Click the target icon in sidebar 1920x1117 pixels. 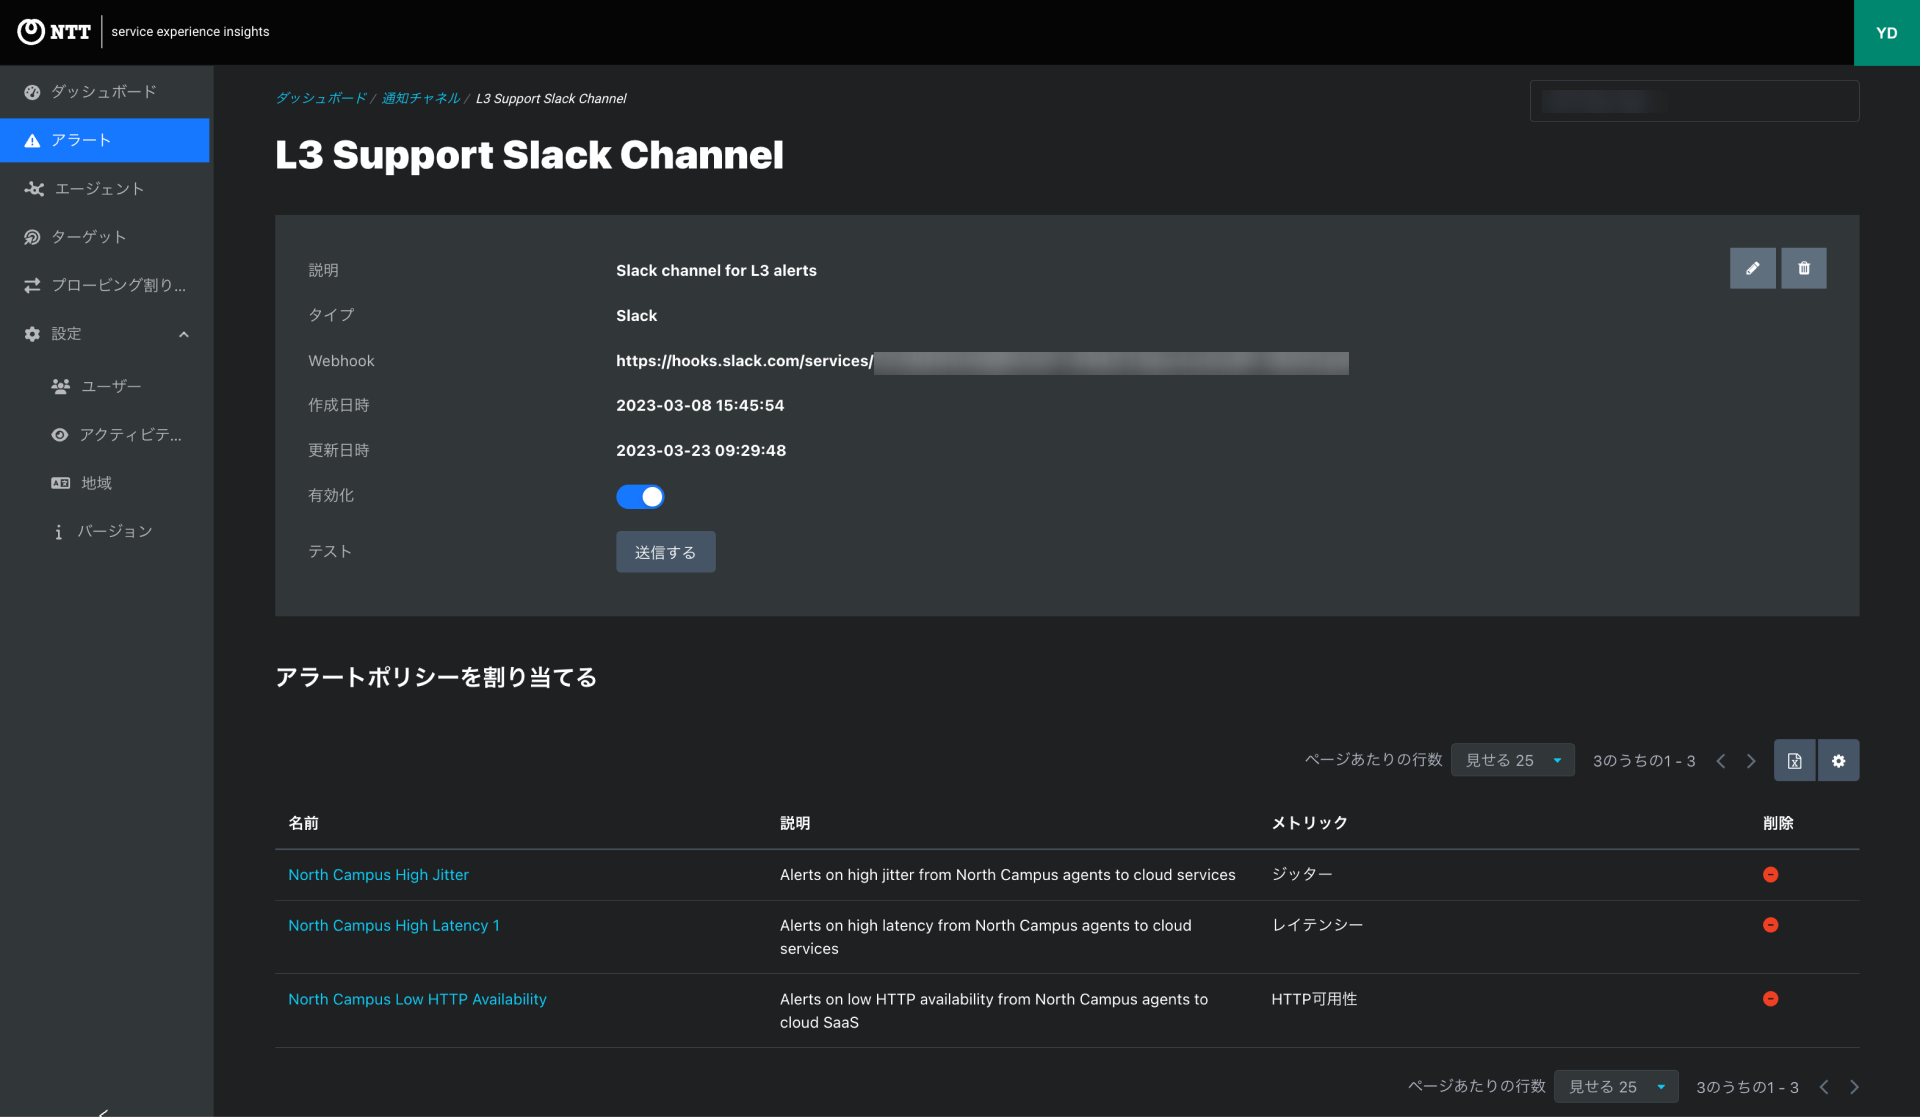coord(32,237)
